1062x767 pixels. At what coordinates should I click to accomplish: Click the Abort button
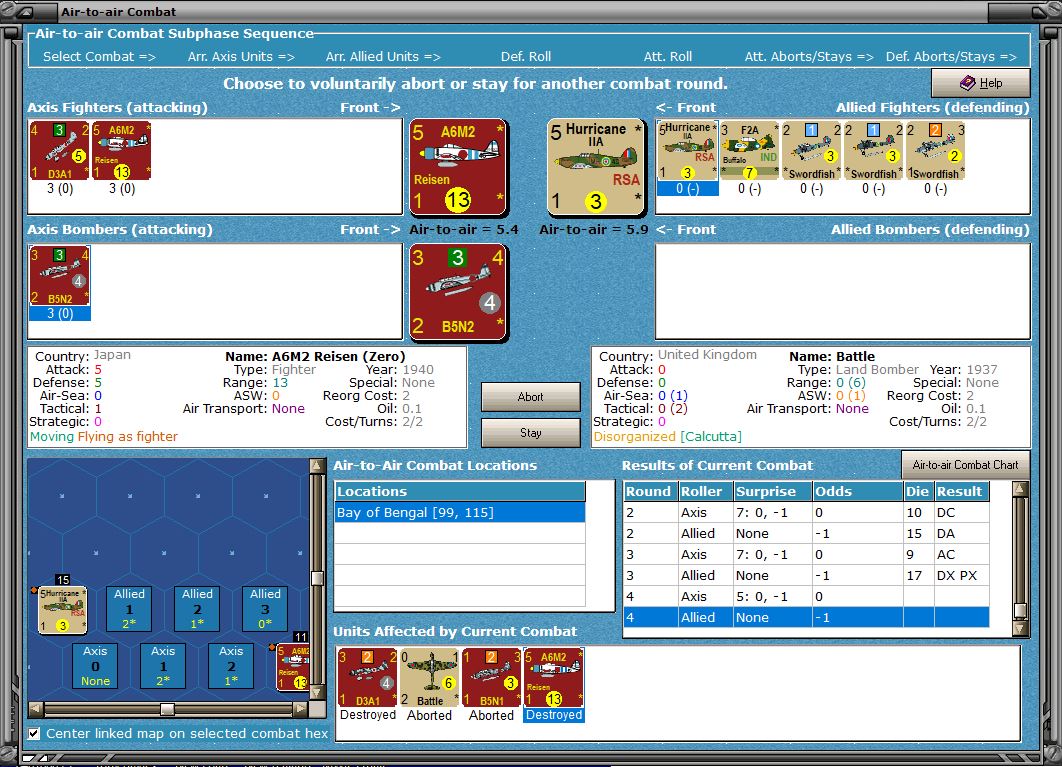(530, 397)
